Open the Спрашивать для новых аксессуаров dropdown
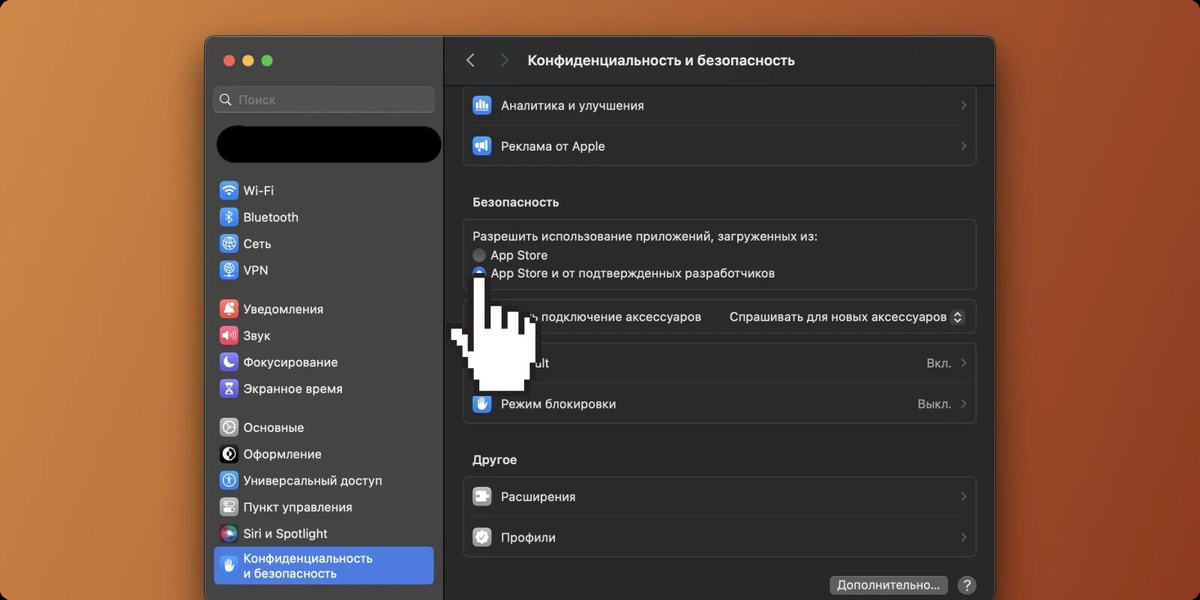The width and height of the screenshot is (1200, 600). (x=847, y=317)
